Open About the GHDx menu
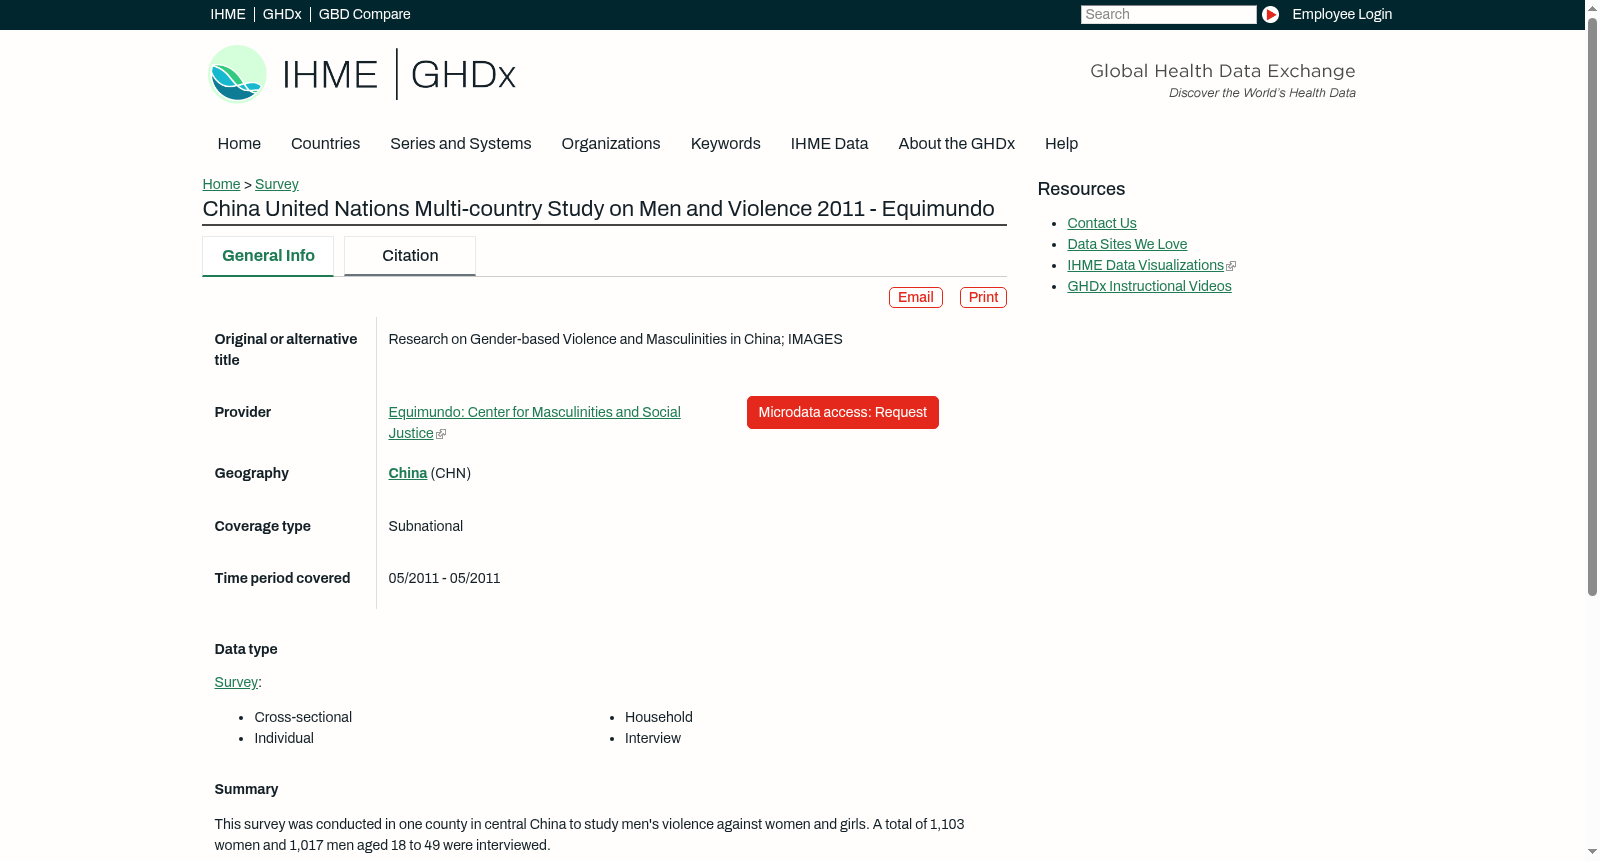Viewport: 1600px width, 861px height. [957, 144]
